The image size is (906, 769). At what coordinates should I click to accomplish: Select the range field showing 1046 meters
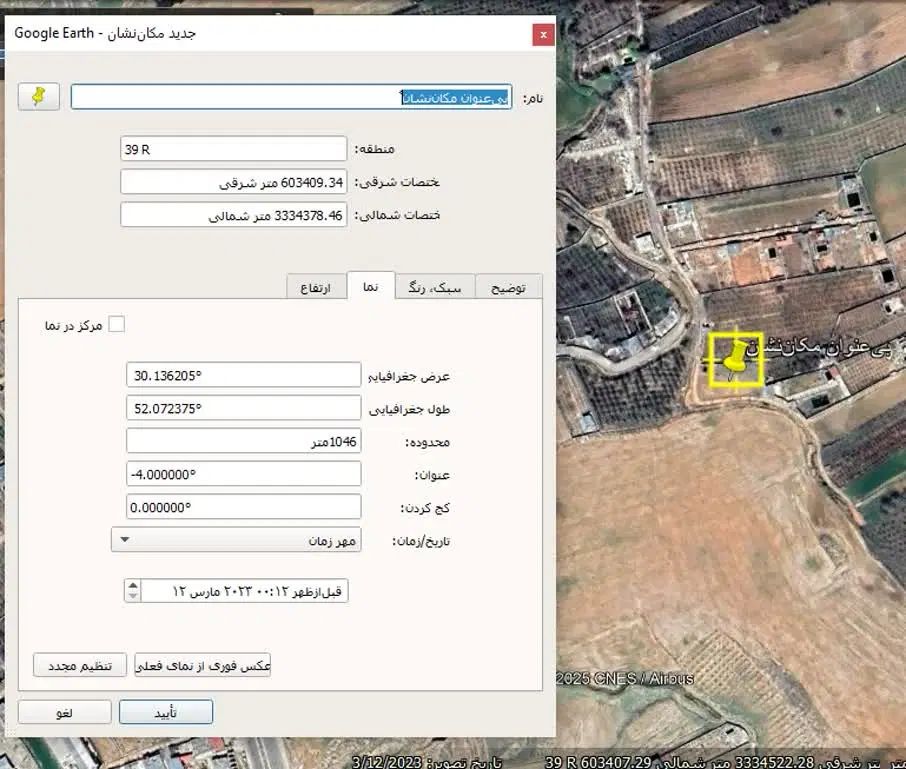244,441
